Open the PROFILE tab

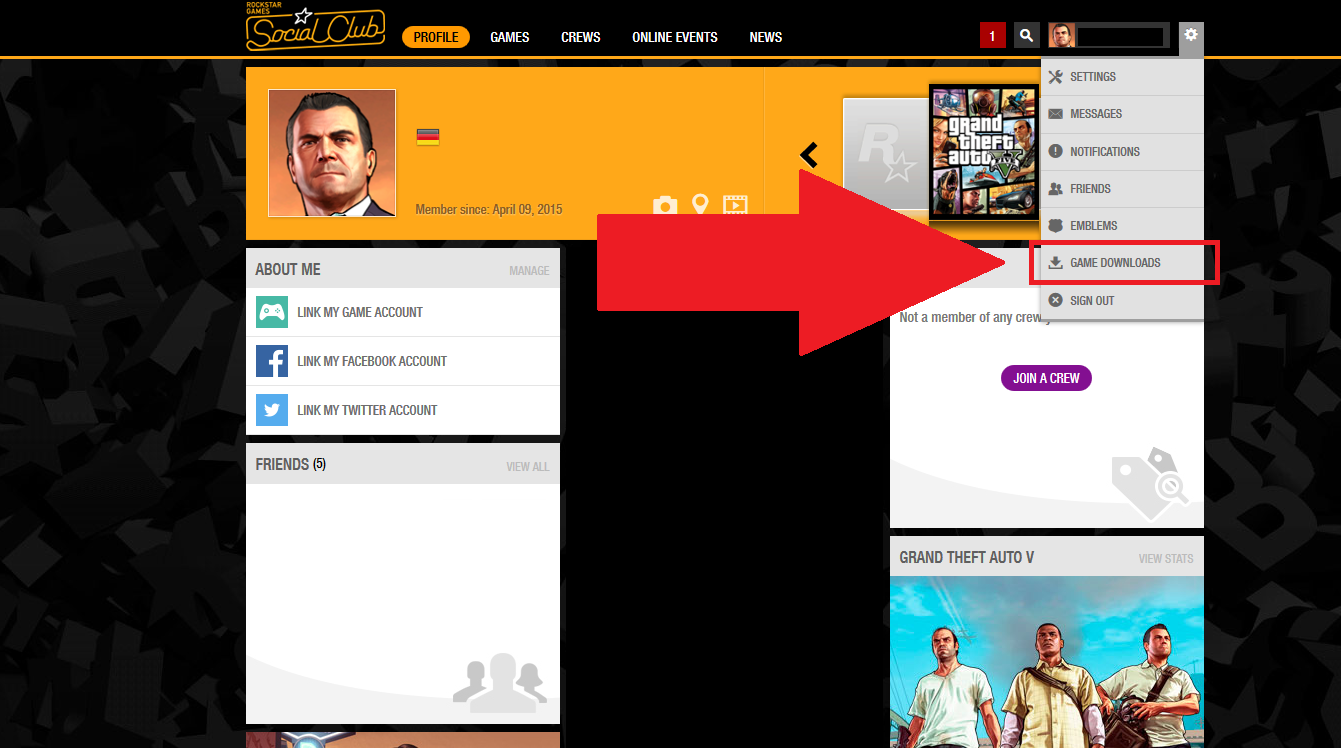436,37
